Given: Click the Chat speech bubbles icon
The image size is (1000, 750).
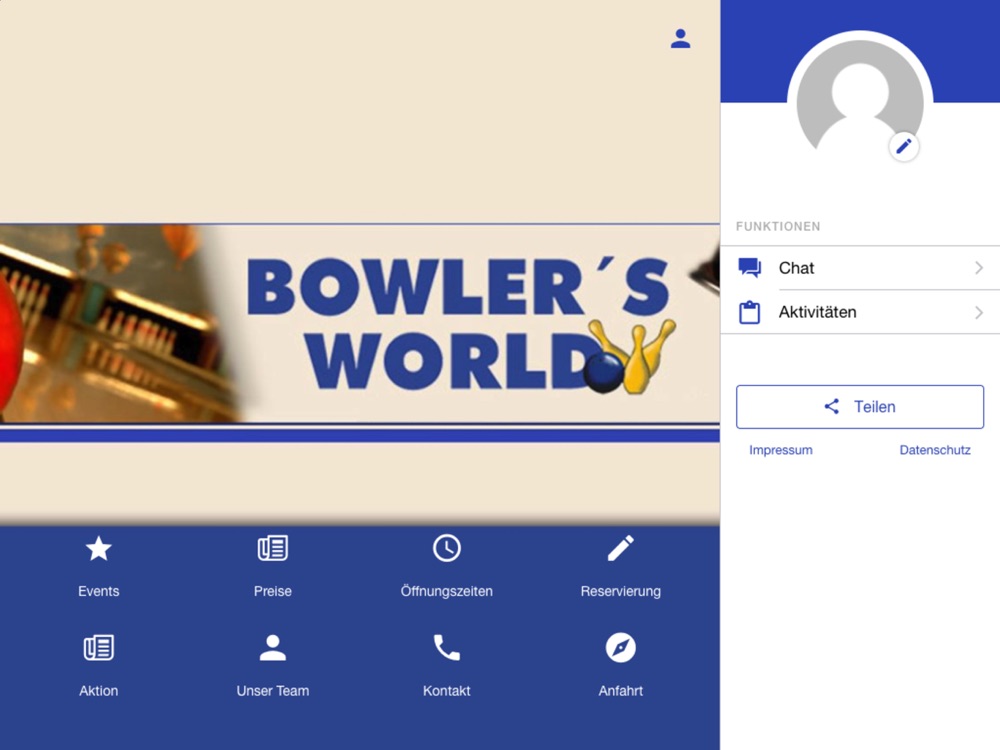Looking at the screenshot, I should (x=749, y=268).
